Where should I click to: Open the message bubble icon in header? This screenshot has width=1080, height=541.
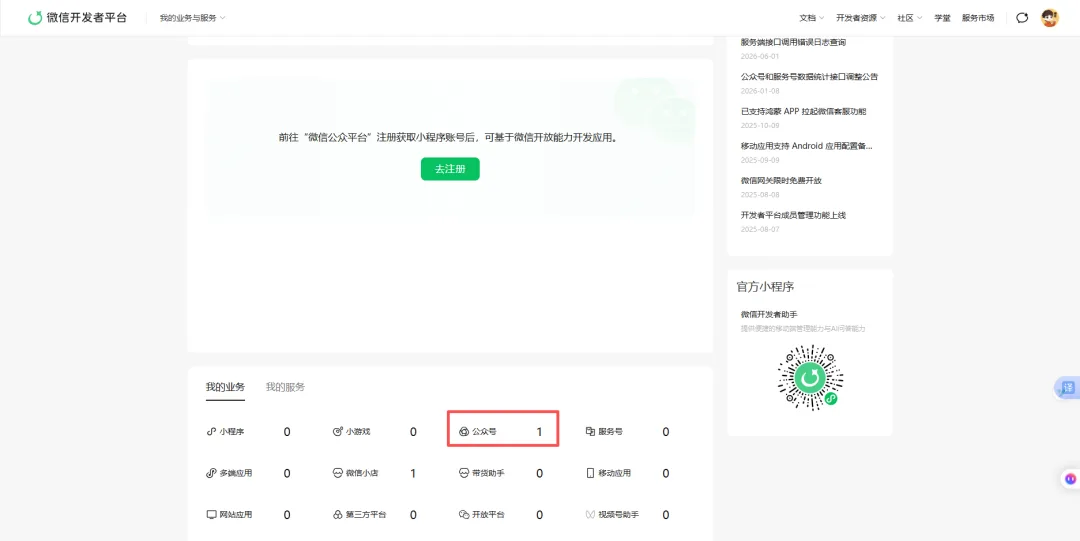(x=1022, y=18)
